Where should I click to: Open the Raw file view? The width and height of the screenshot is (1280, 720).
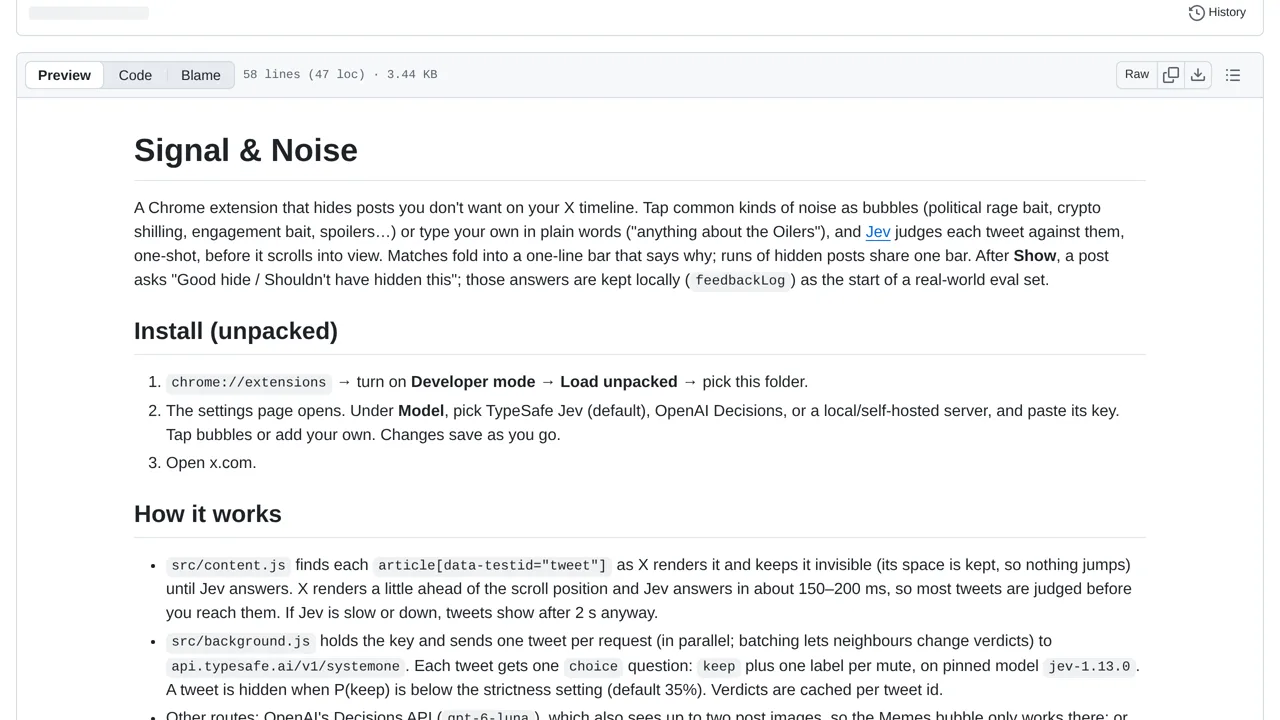point(1137,74)
